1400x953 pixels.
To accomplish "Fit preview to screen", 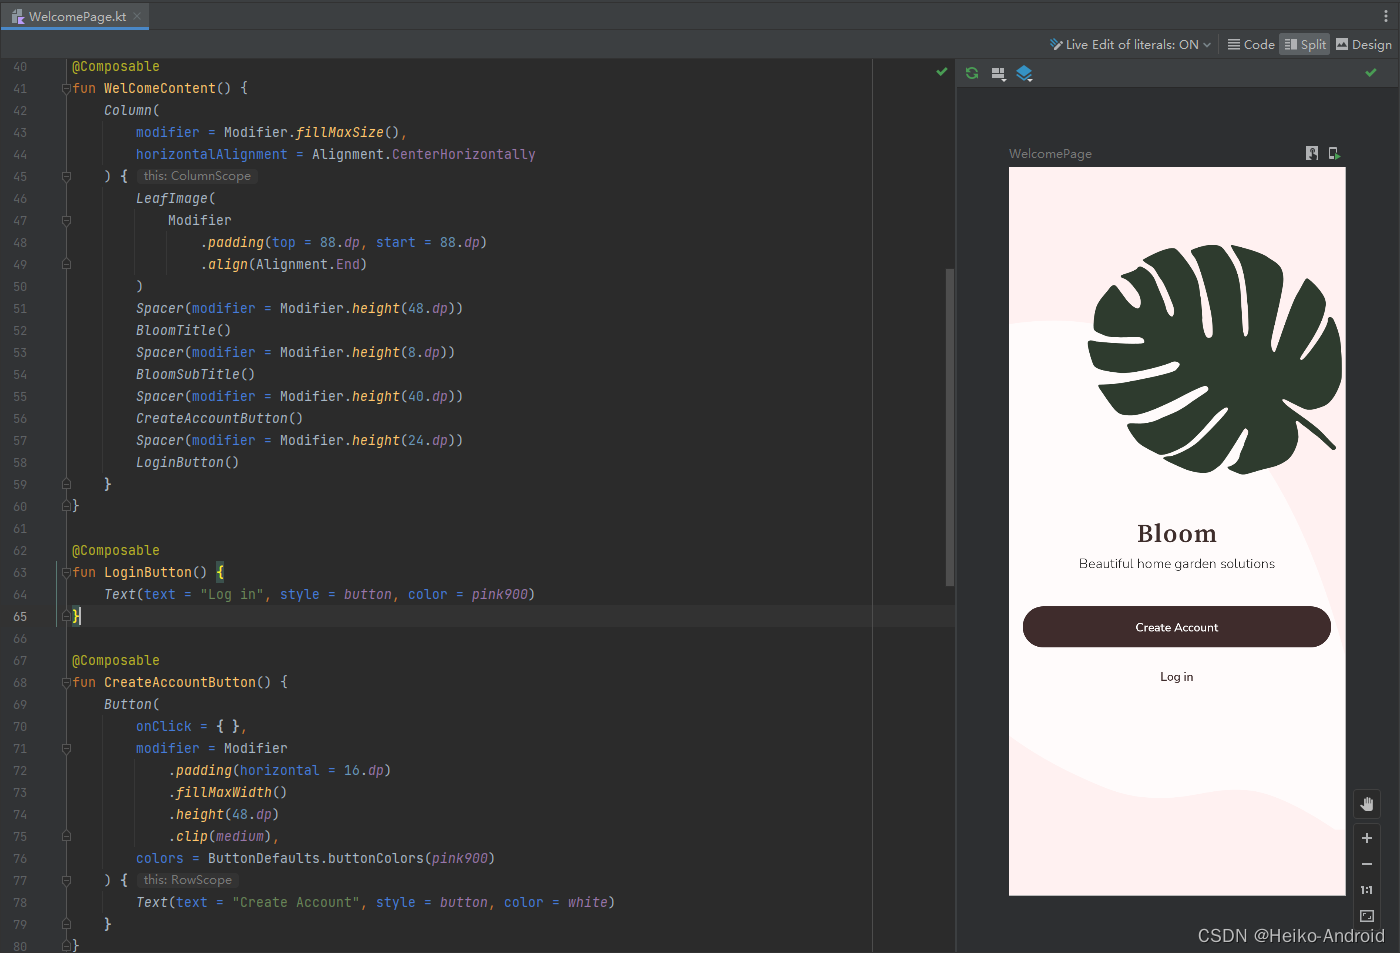I will pos(1367,916).
